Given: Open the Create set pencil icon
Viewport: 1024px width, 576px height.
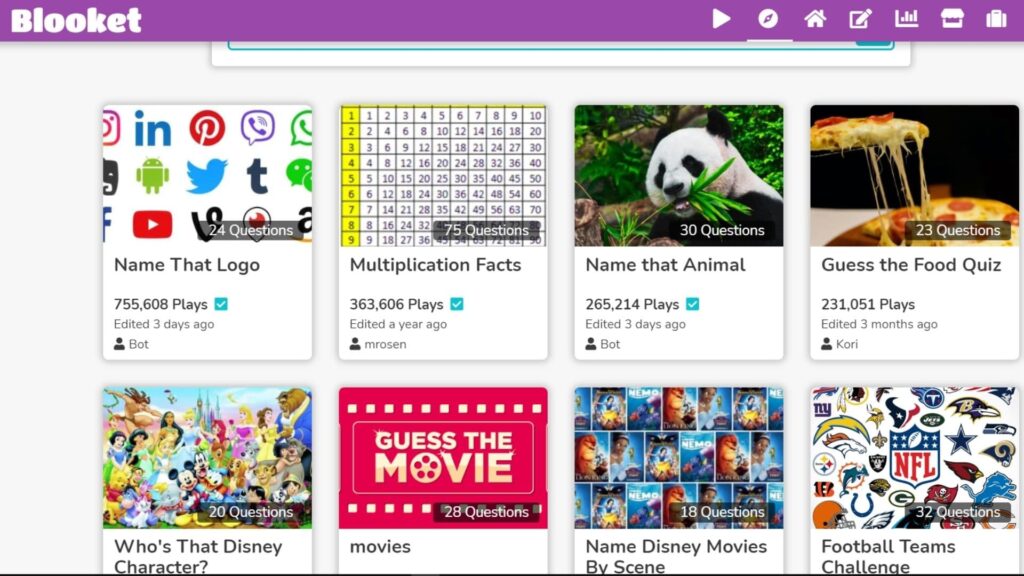Looking at the screenshot, I should [x=861, y=19].
